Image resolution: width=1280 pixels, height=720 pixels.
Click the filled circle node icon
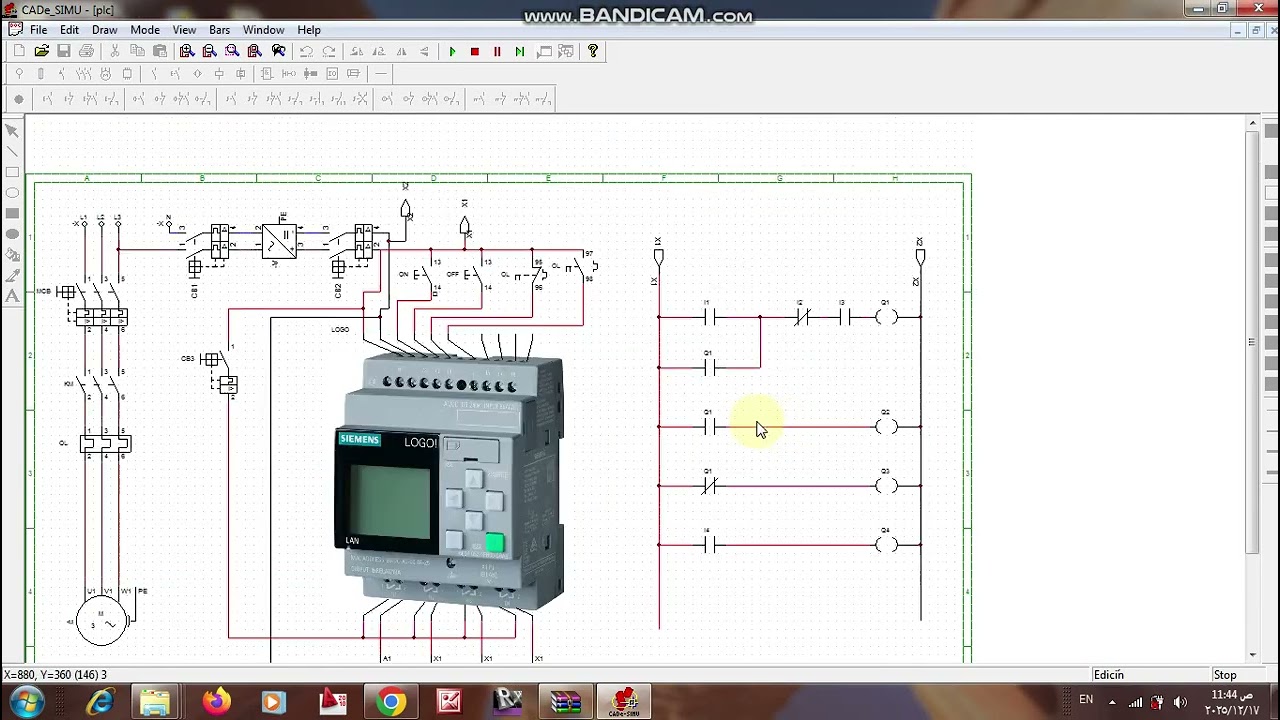(18, 99)
